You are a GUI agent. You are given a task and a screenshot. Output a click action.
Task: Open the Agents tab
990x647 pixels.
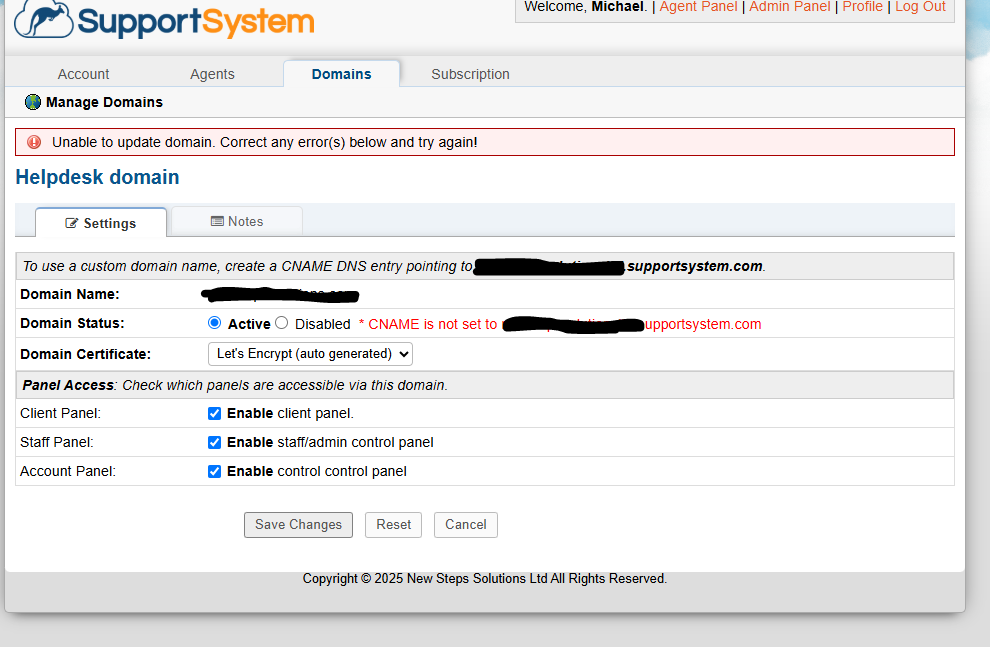coord(212,74)
